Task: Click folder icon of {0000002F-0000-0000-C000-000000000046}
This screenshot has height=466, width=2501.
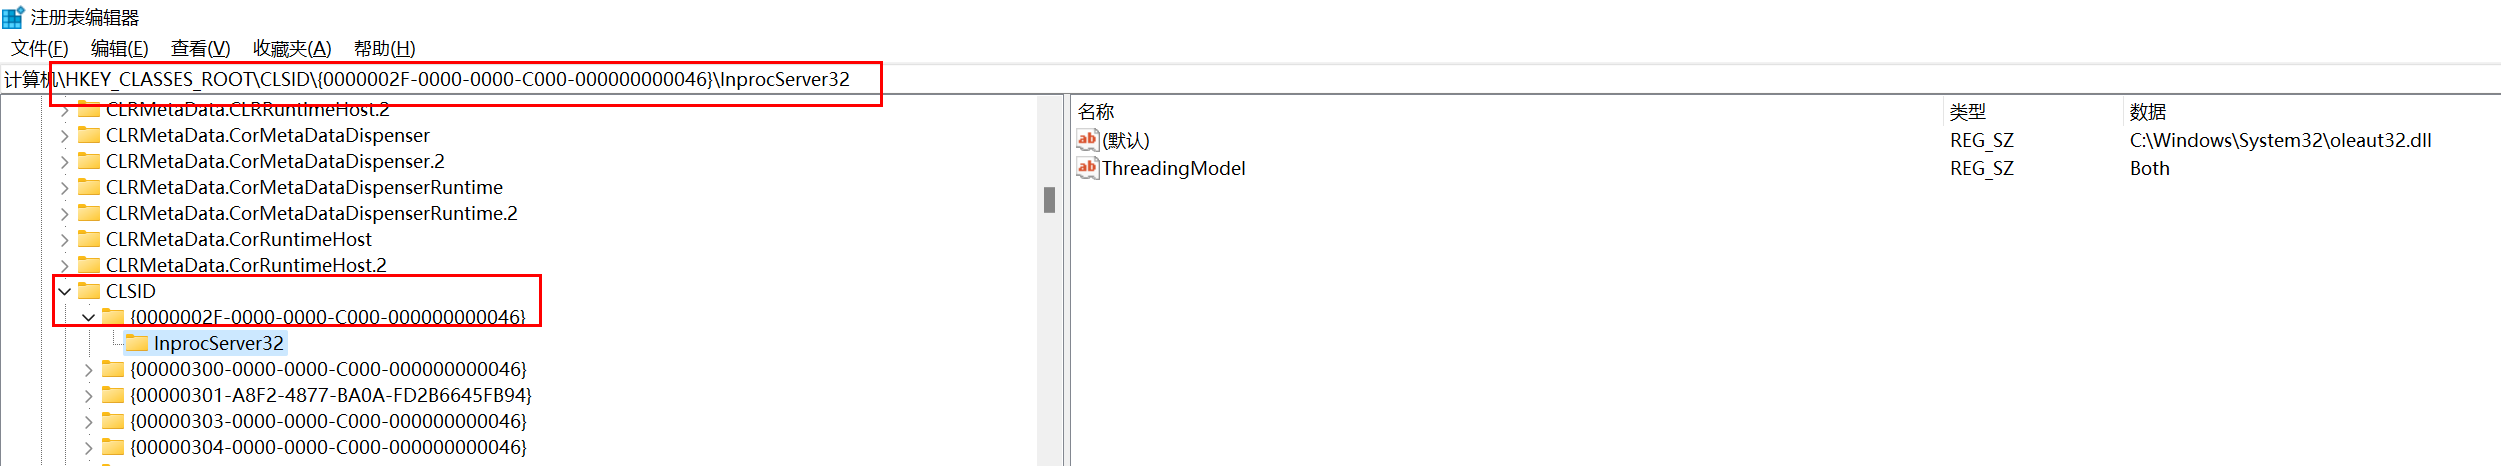Action: pos(113,317)
